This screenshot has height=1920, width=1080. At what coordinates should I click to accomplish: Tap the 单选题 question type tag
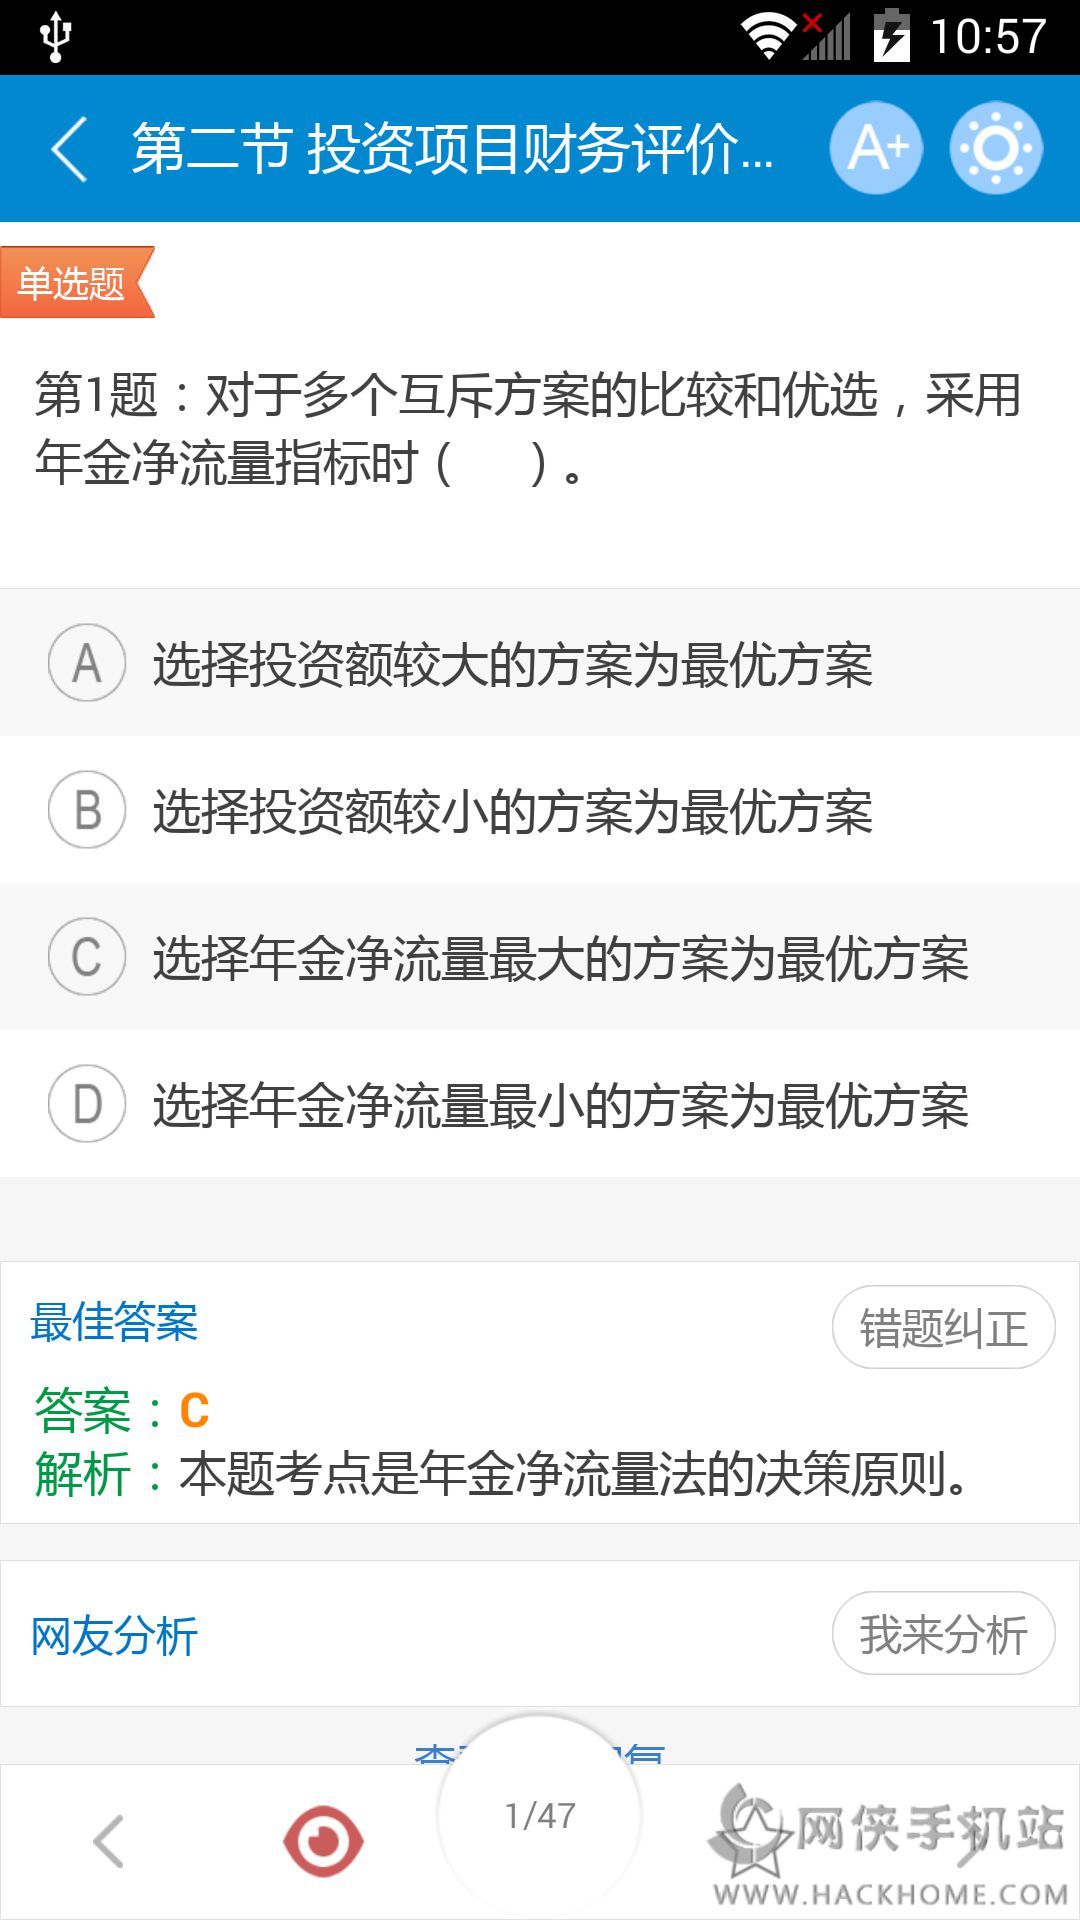72,283
